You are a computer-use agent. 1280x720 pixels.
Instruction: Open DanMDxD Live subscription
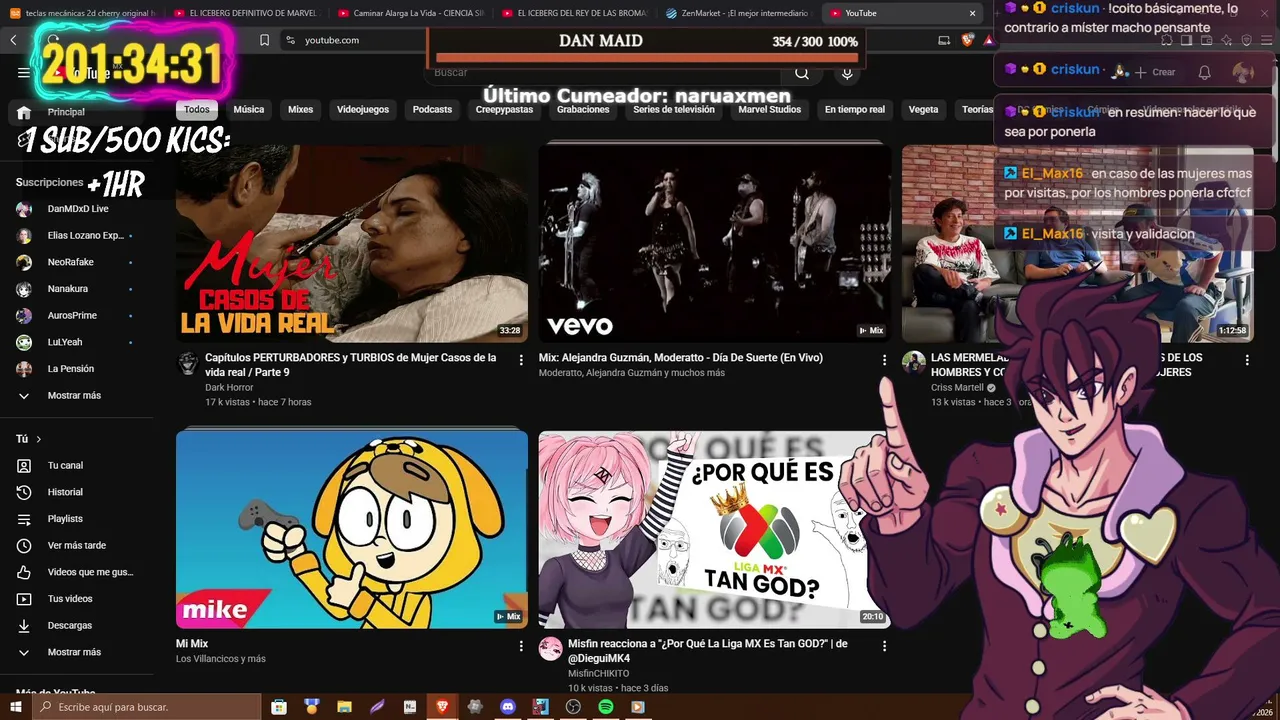77,209
